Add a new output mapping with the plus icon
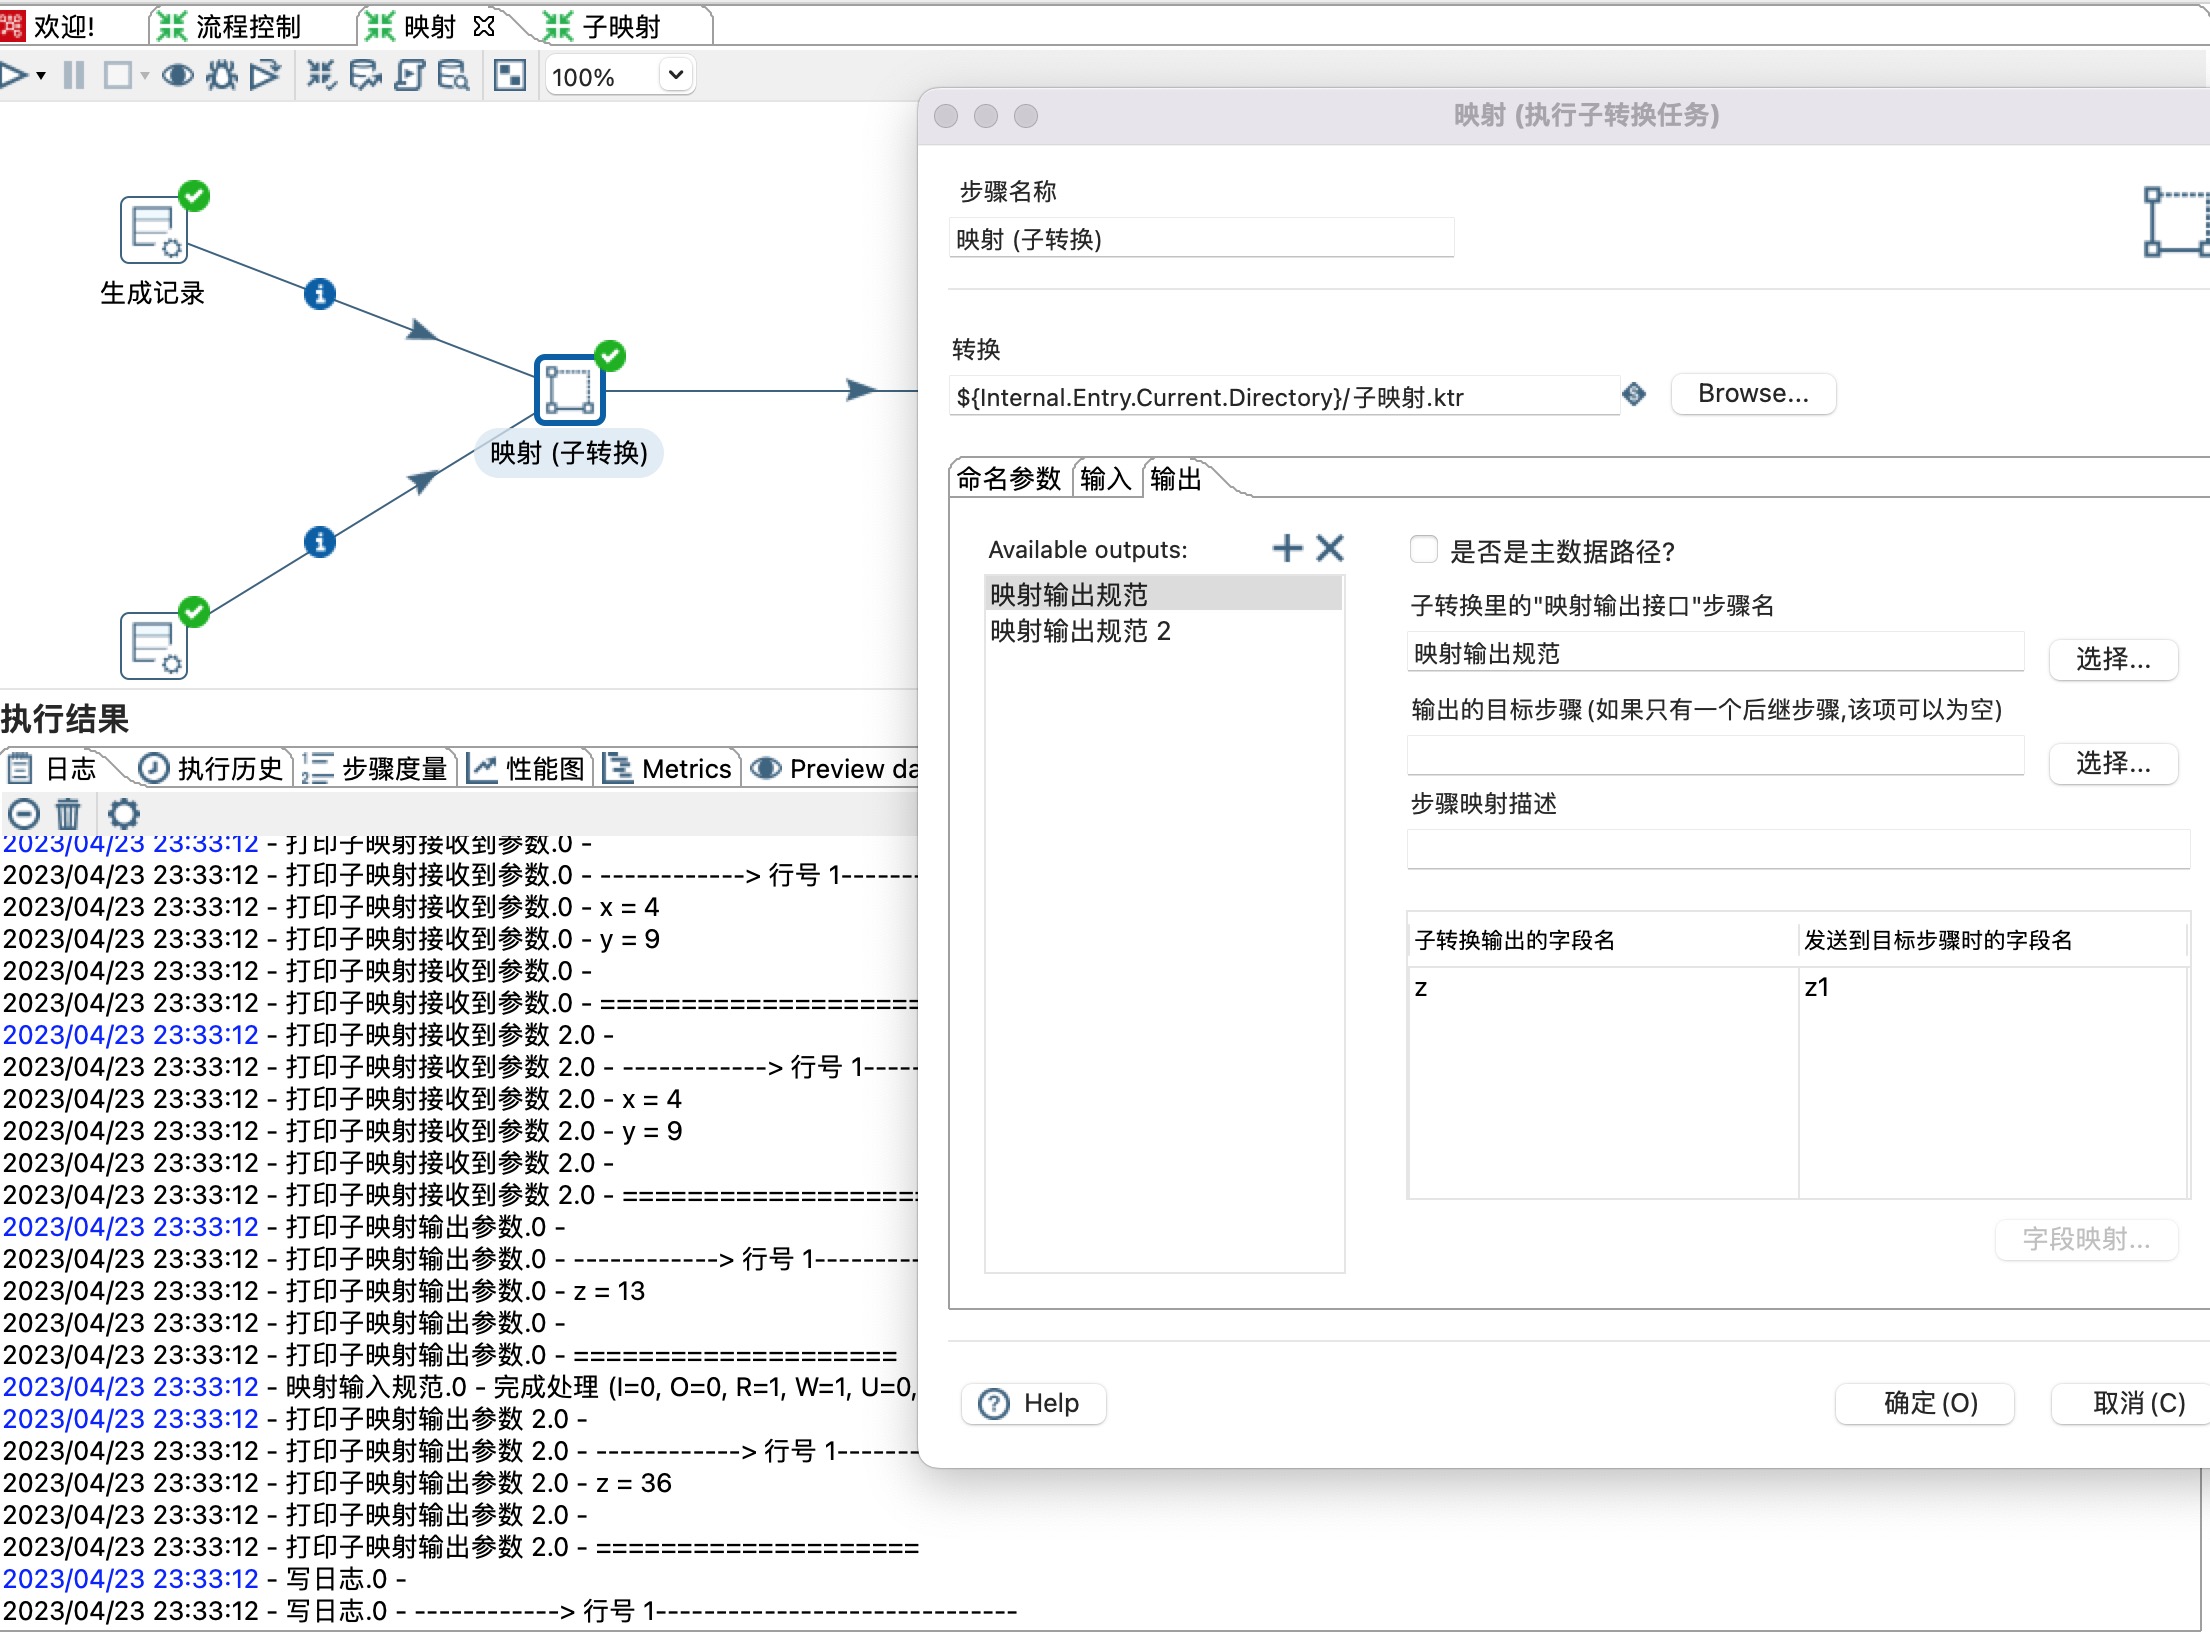2210x1638 pixels. [x=1287, y=548]
